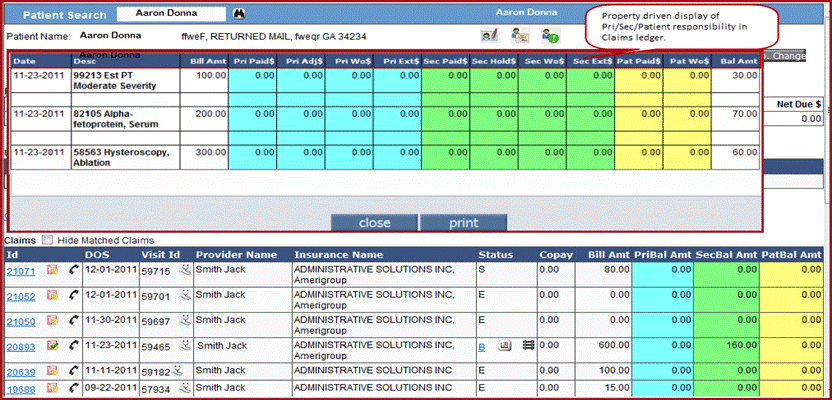
Task: Click the DOS column header
Action: 97,255
